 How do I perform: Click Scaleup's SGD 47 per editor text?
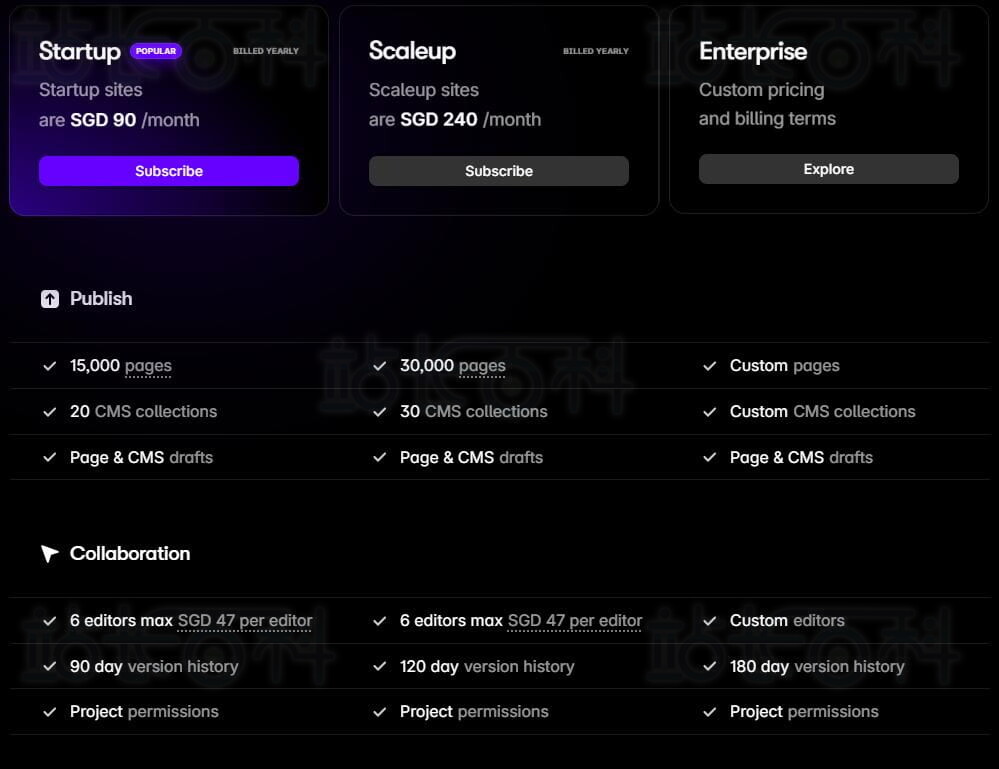[x=575, y=621]
